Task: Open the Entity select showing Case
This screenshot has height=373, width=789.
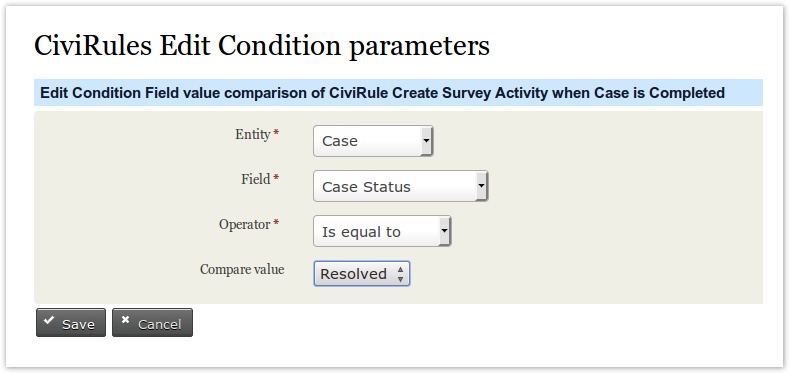Action: (x=373, y=141)
